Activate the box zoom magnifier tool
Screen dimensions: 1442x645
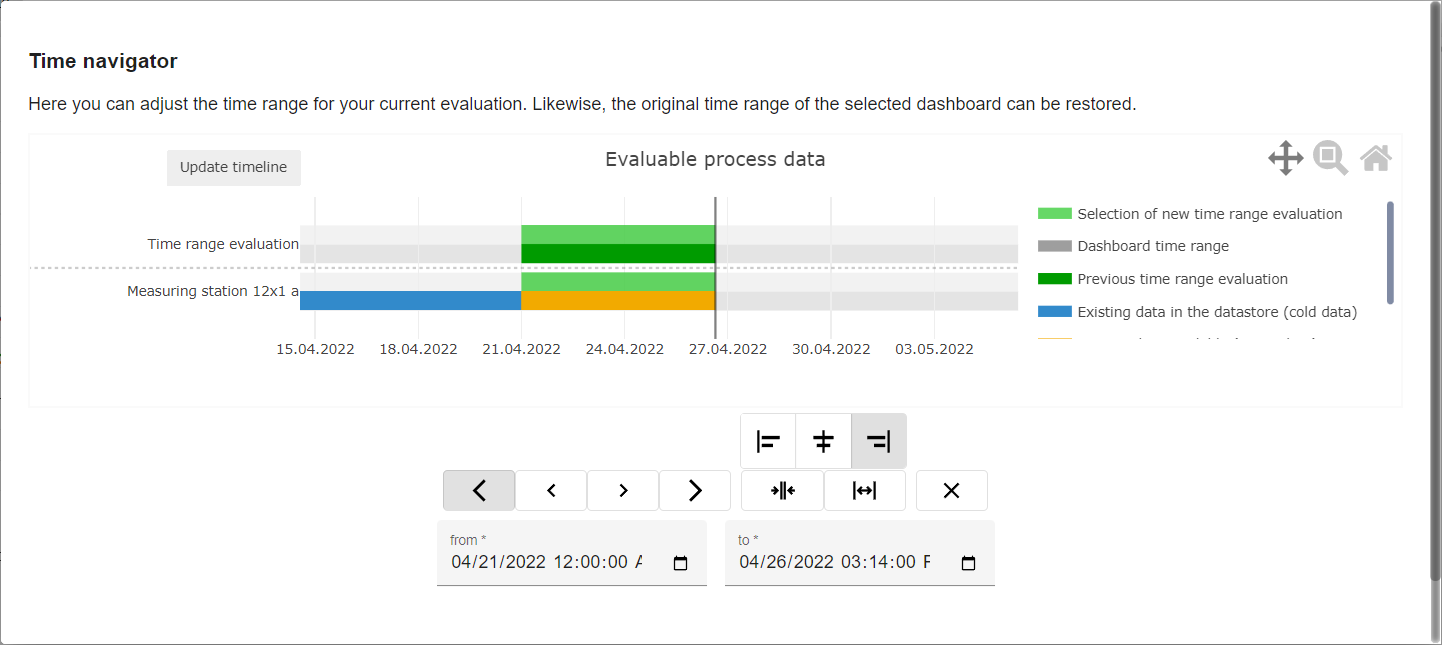[x=1330, y=158]
